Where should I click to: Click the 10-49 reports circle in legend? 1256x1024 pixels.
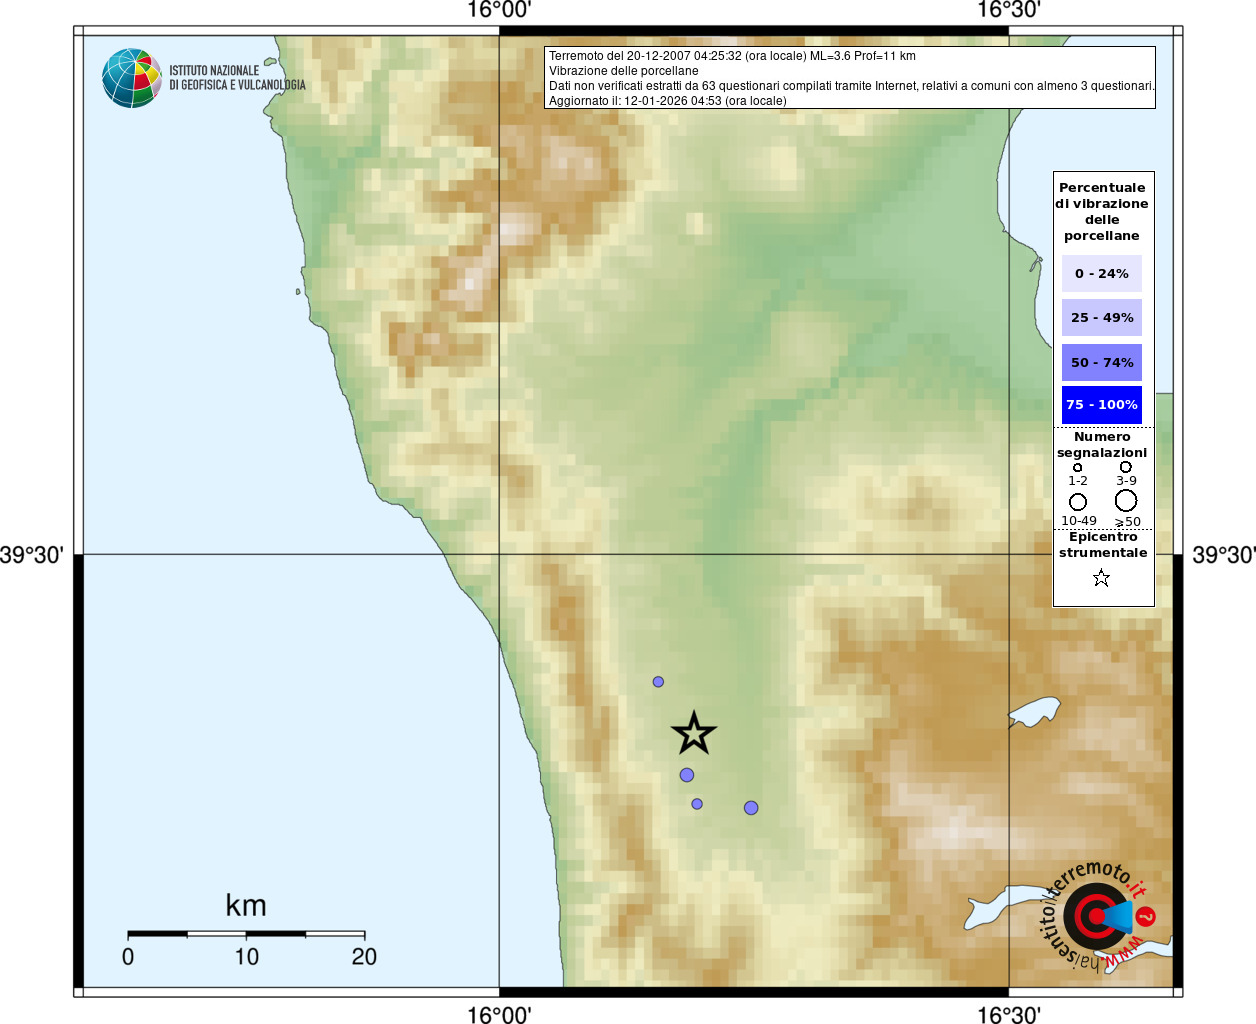[x=1078, y=502]
